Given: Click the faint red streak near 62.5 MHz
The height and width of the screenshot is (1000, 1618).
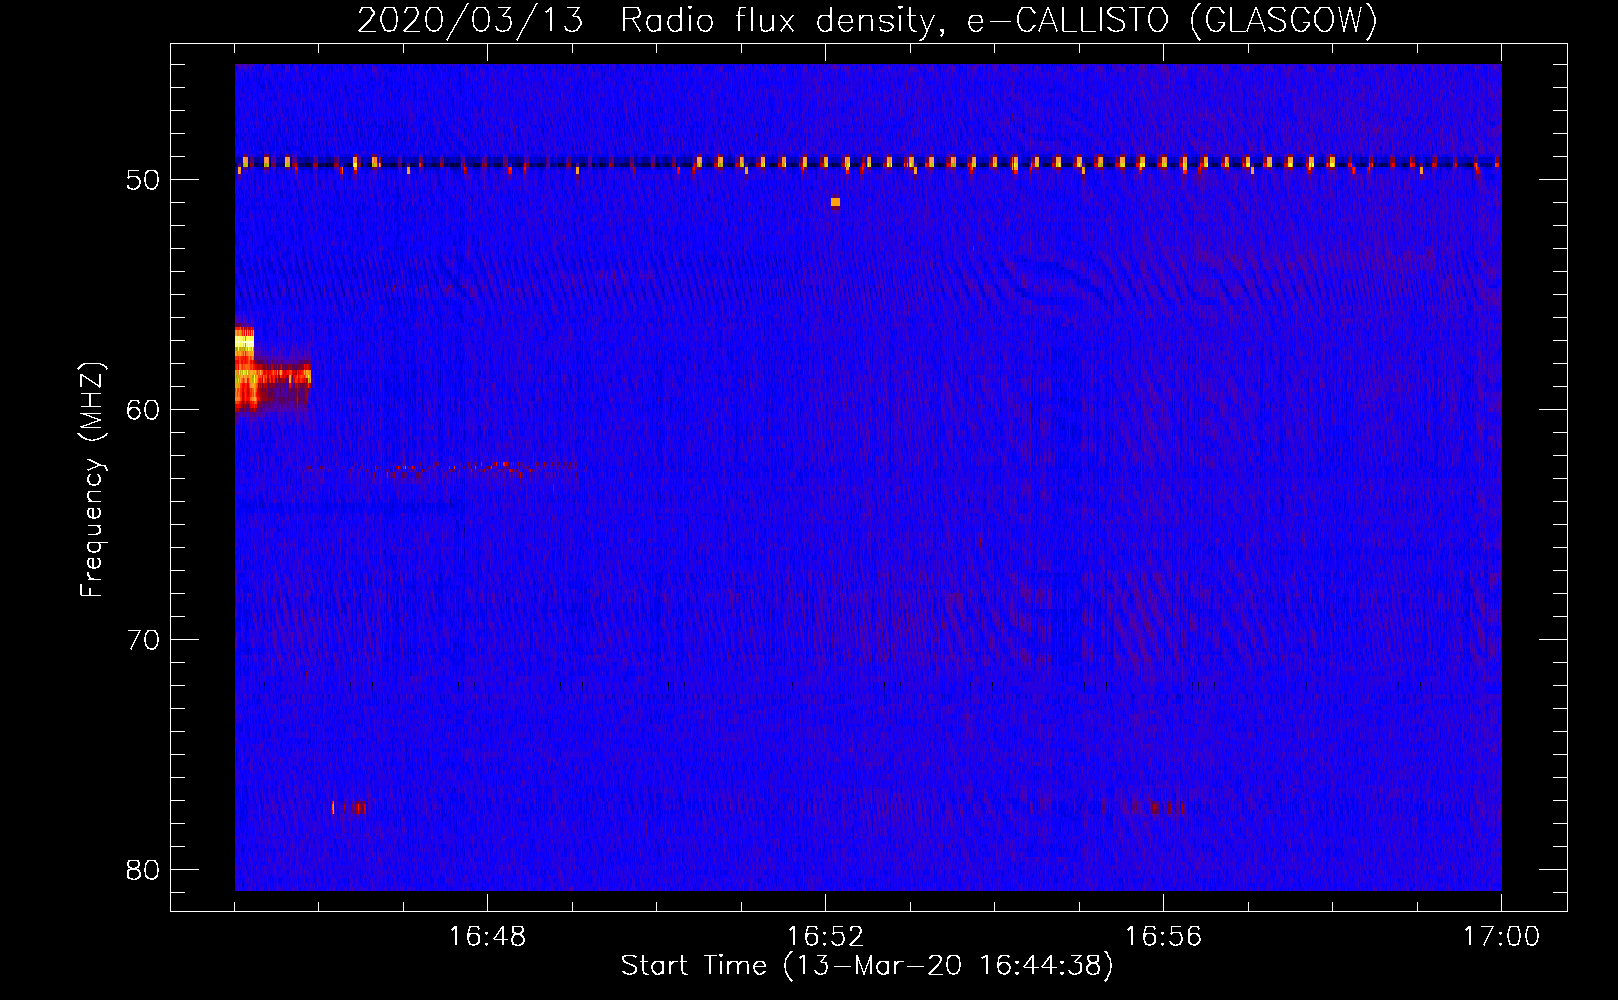Looking at the screenshot, I should [x=440, y=468].
